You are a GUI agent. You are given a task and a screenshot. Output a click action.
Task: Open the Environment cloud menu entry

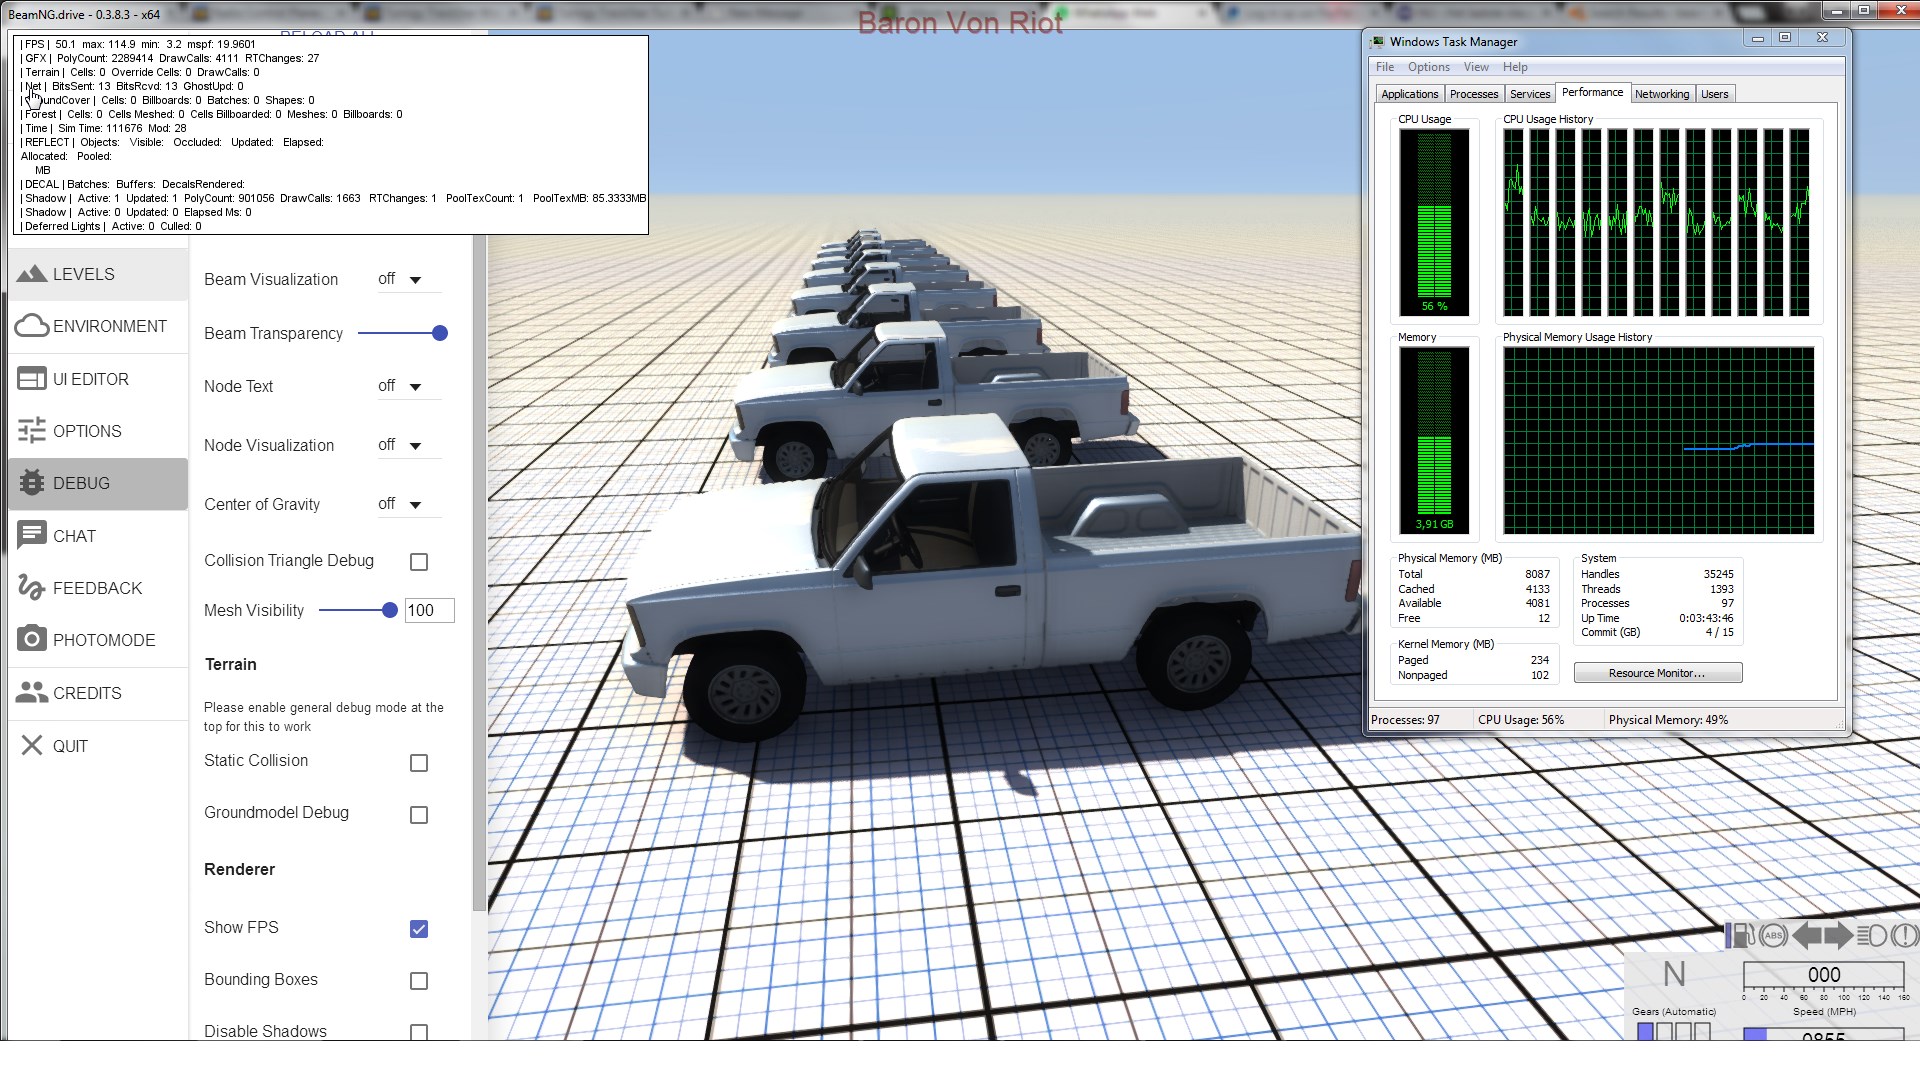[x=98, y=326]
